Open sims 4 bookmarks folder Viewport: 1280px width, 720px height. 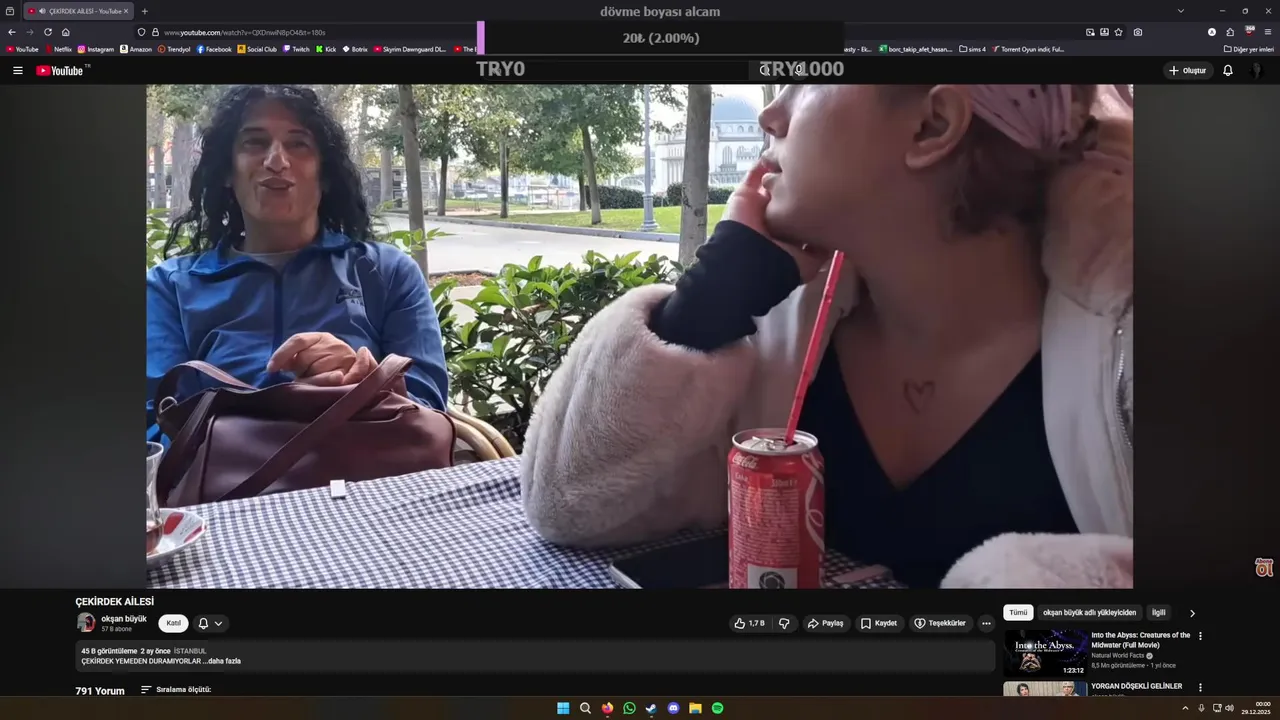[972, 49]
